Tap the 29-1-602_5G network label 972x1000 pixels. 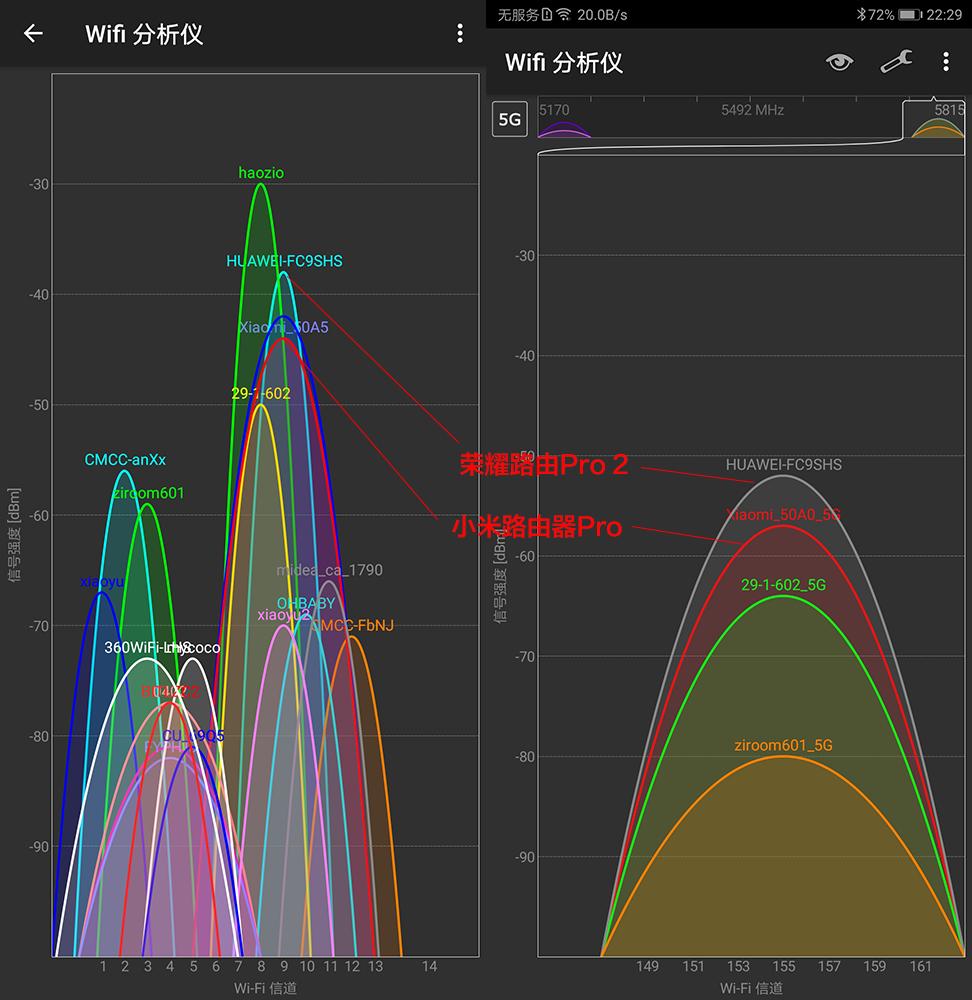[783, 585]
